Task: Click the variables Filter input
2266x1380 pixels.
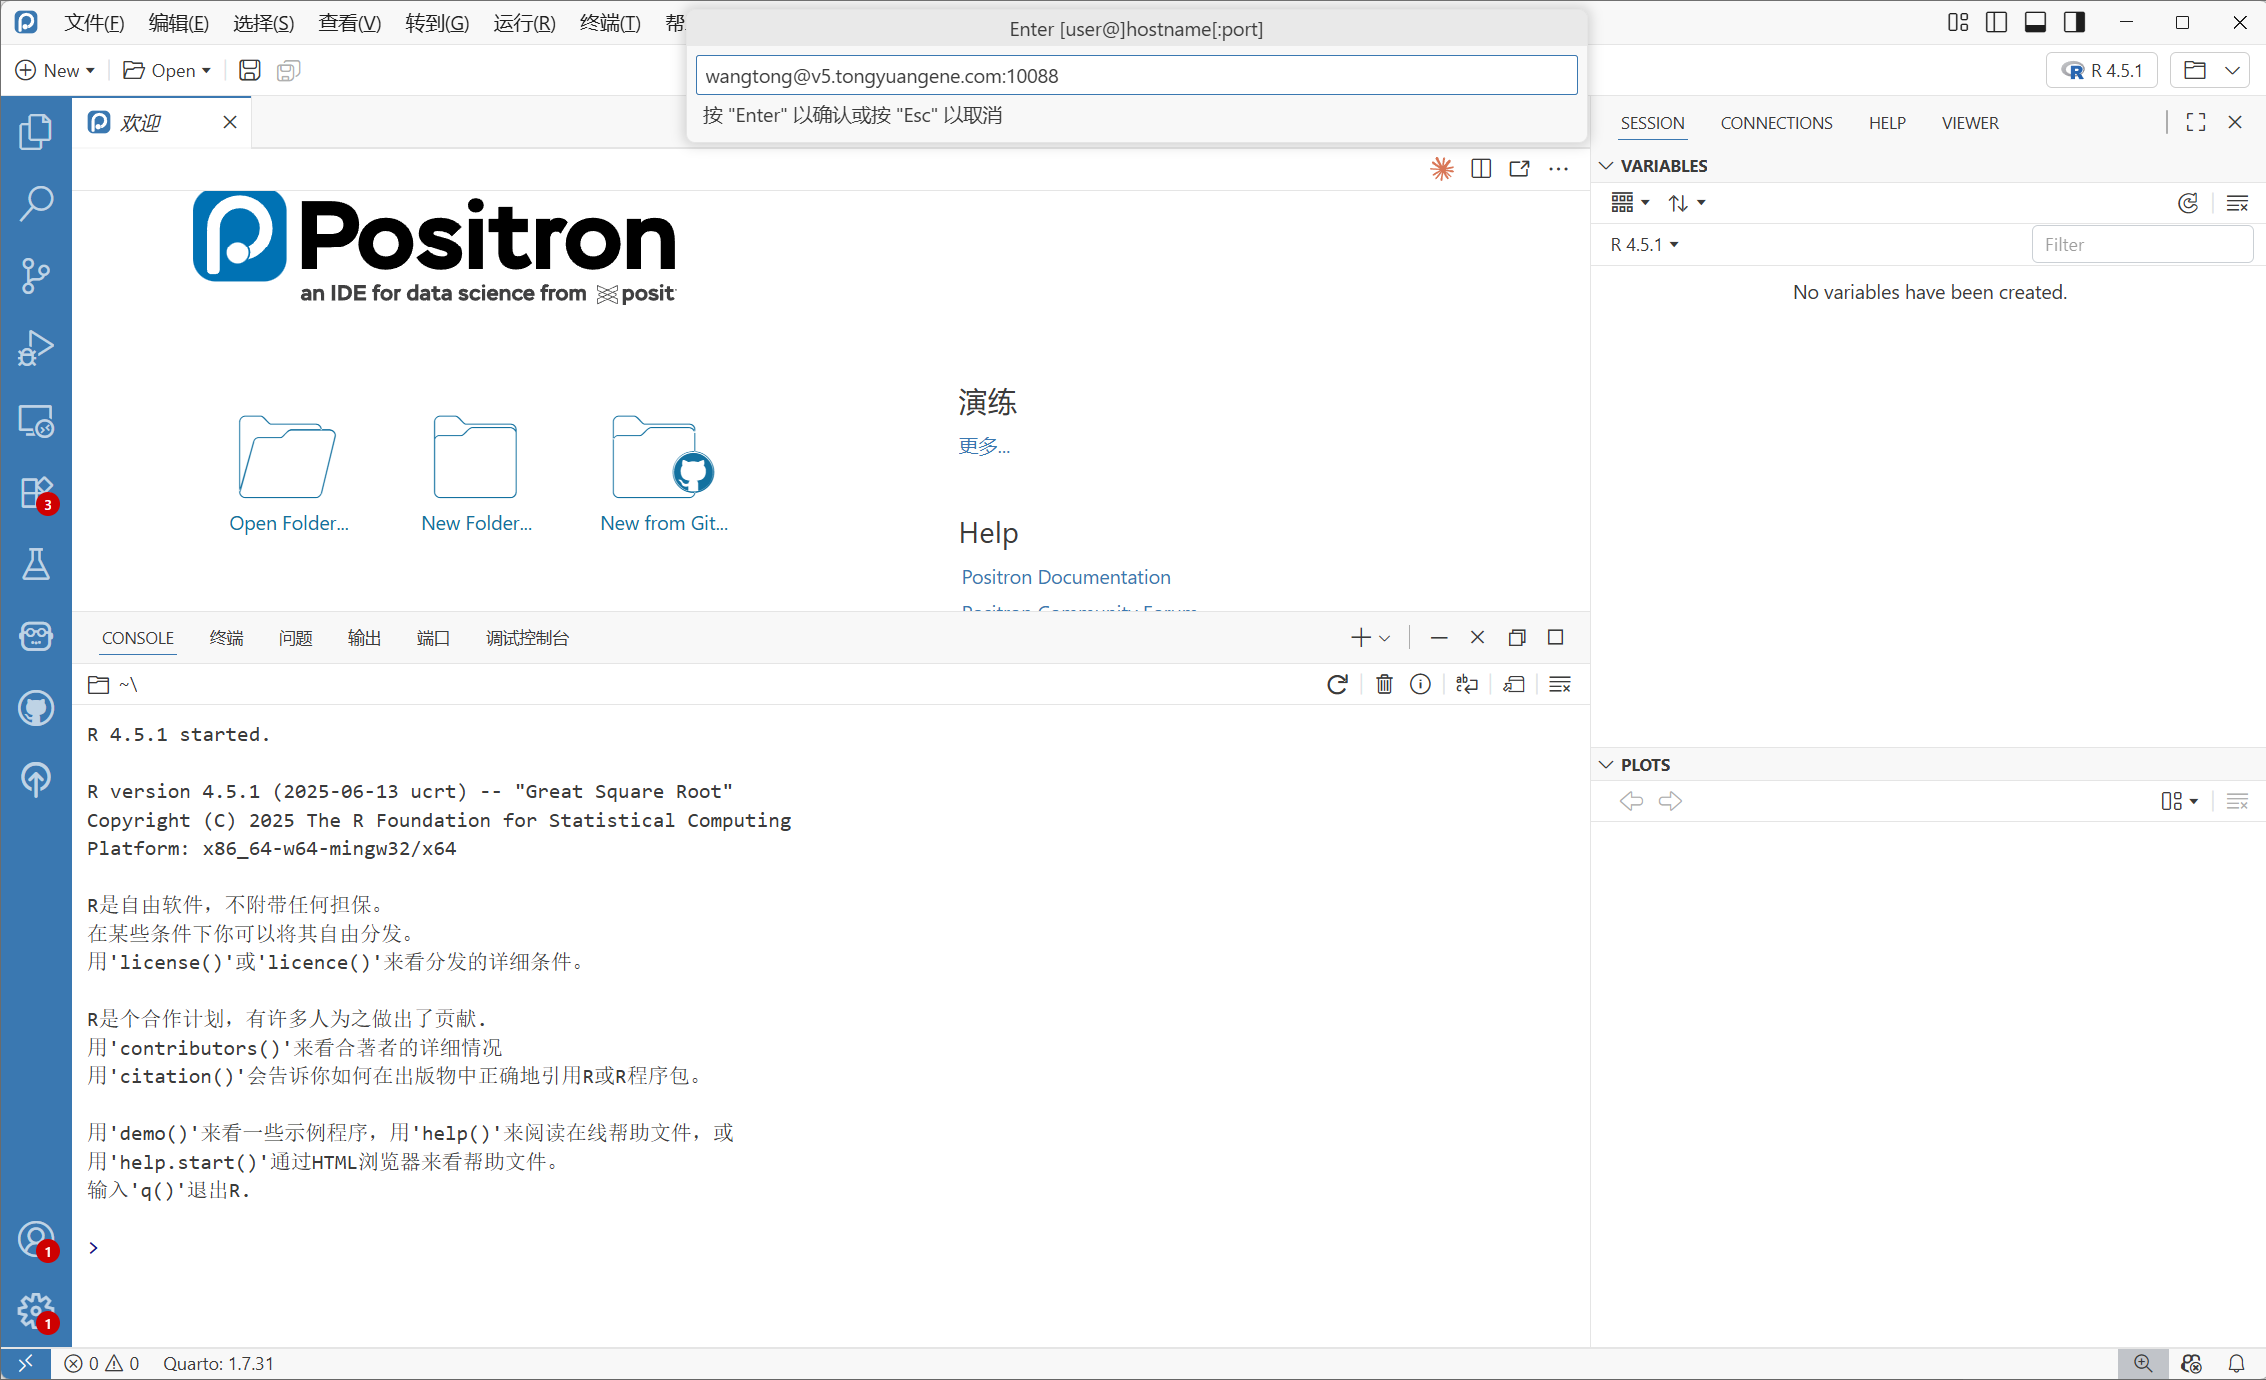Action: [2142, 244]
